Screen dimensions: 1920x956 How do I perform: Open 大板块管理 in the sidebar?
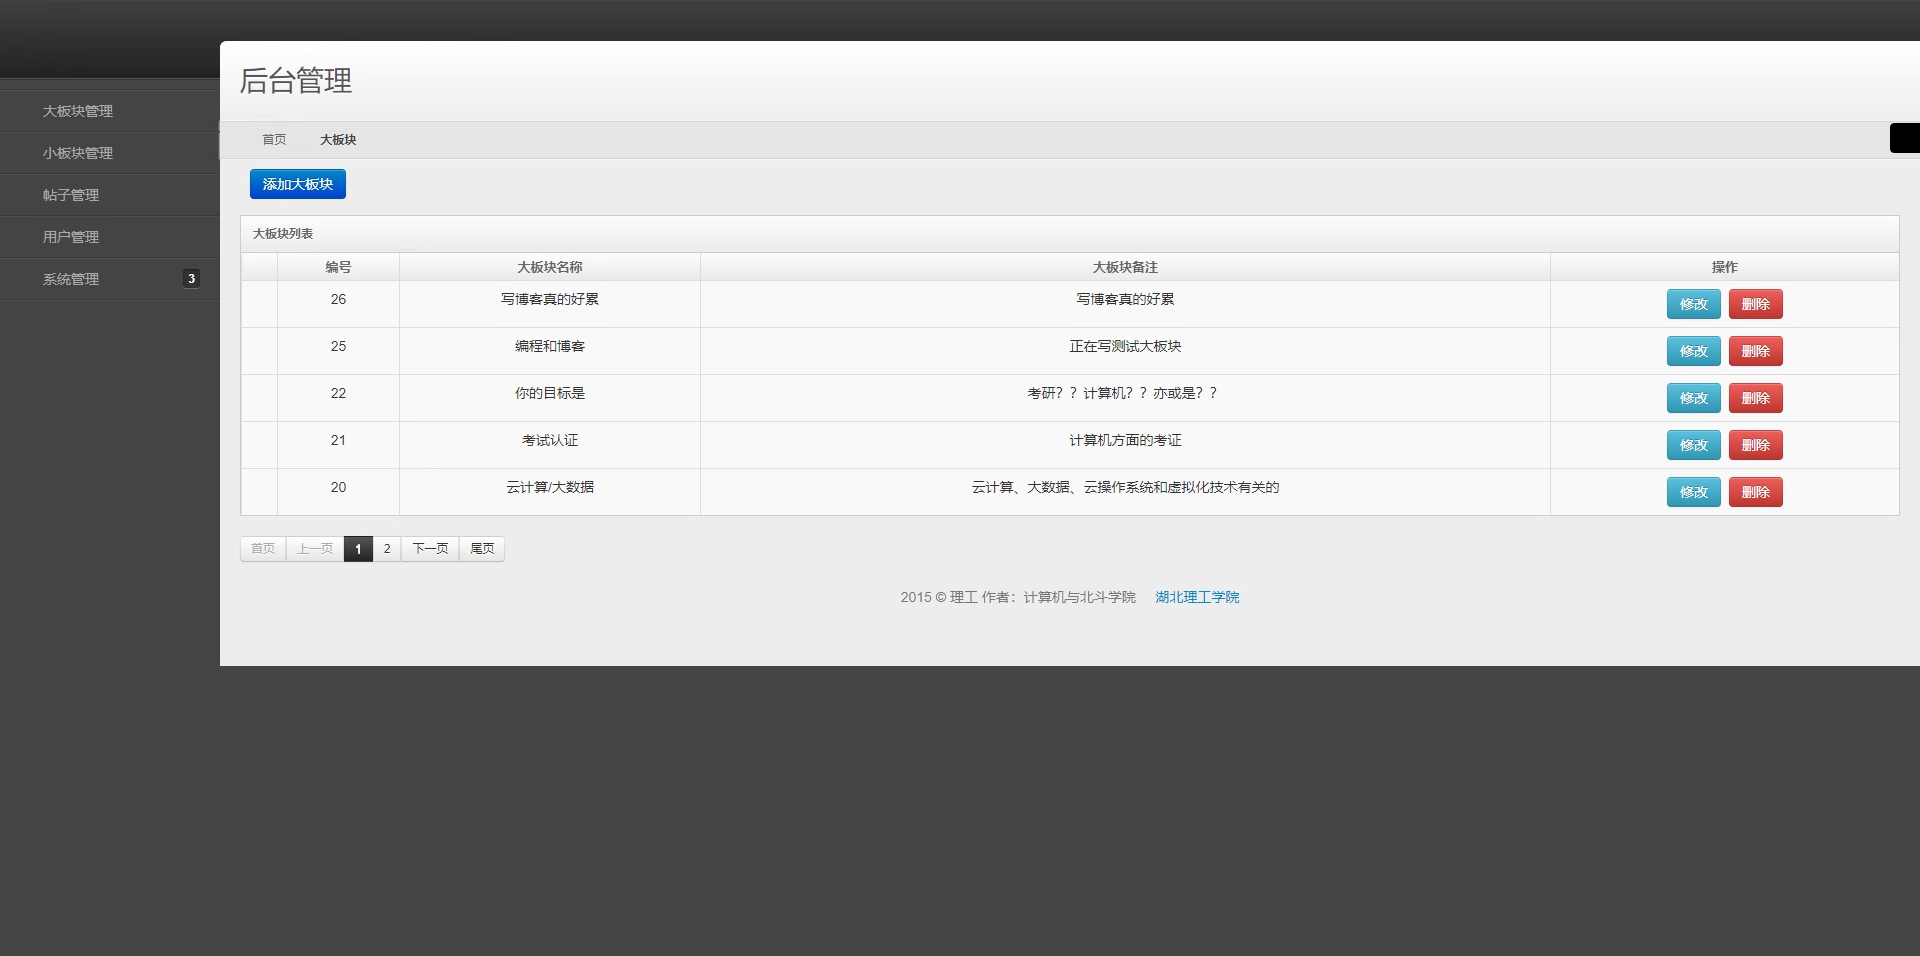click(x=109, y=111)
